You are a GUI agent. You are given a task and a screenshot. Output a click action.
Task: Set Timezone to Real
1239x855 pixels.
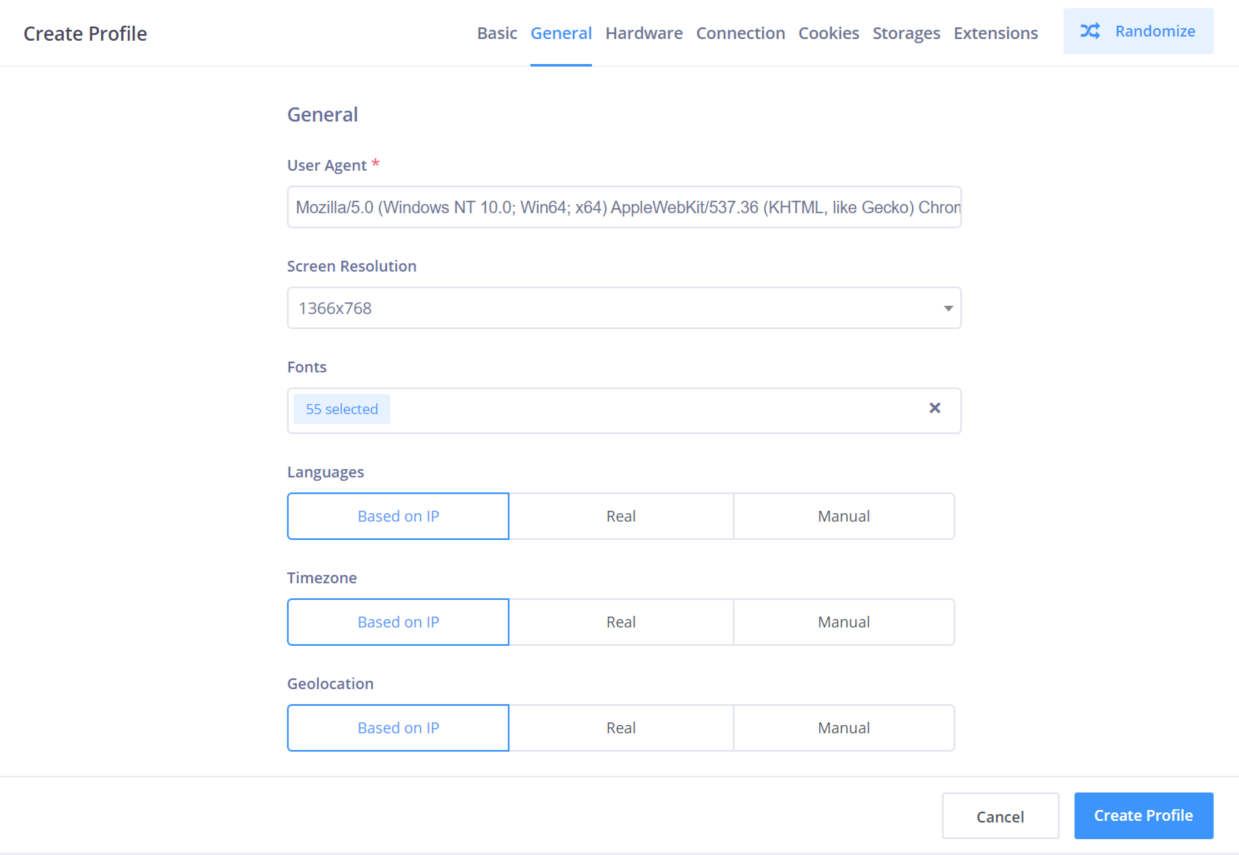click(x=621, y=622)
